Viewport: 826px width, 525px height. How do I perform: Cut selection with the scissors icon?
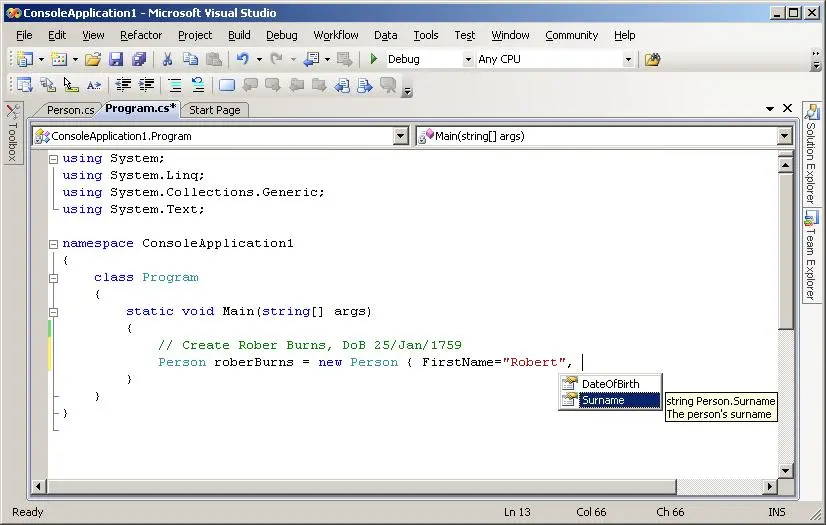click(168, 59)
